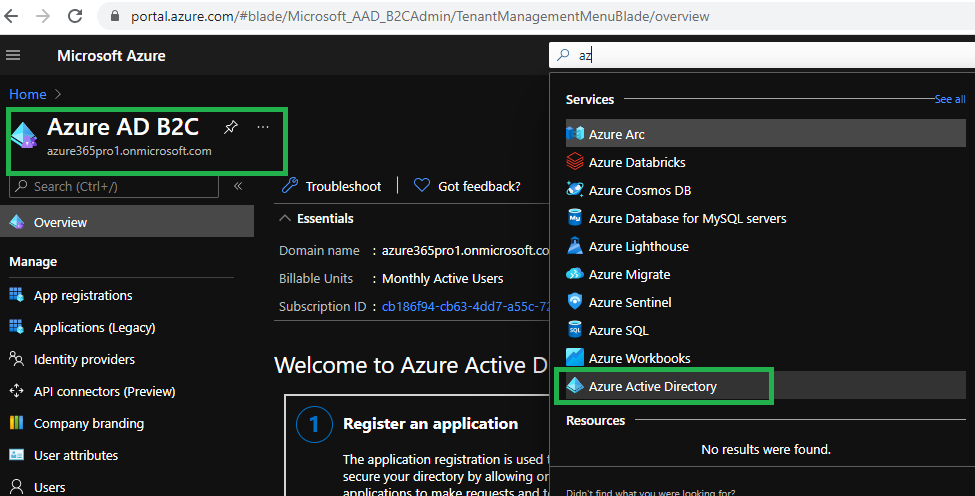Click Microsoft Azure portal title
975x496 pixels.
(x=111, y=55)
